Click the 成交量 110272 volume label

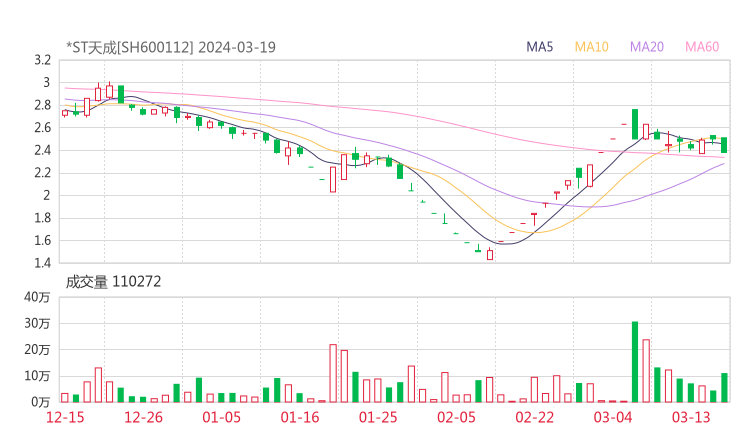(113, 281)
